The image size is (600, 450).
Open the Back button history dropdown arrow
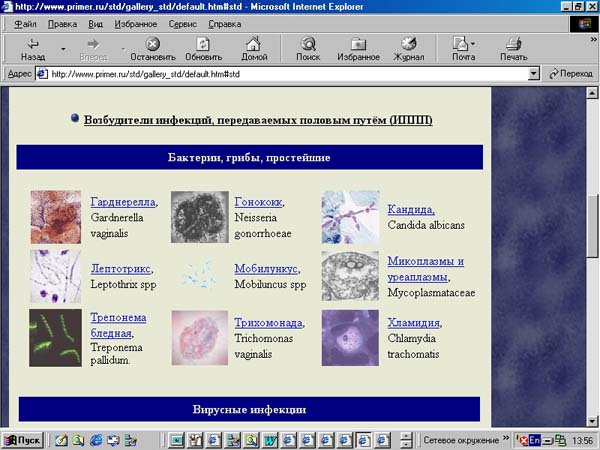(x=63, y=48)
